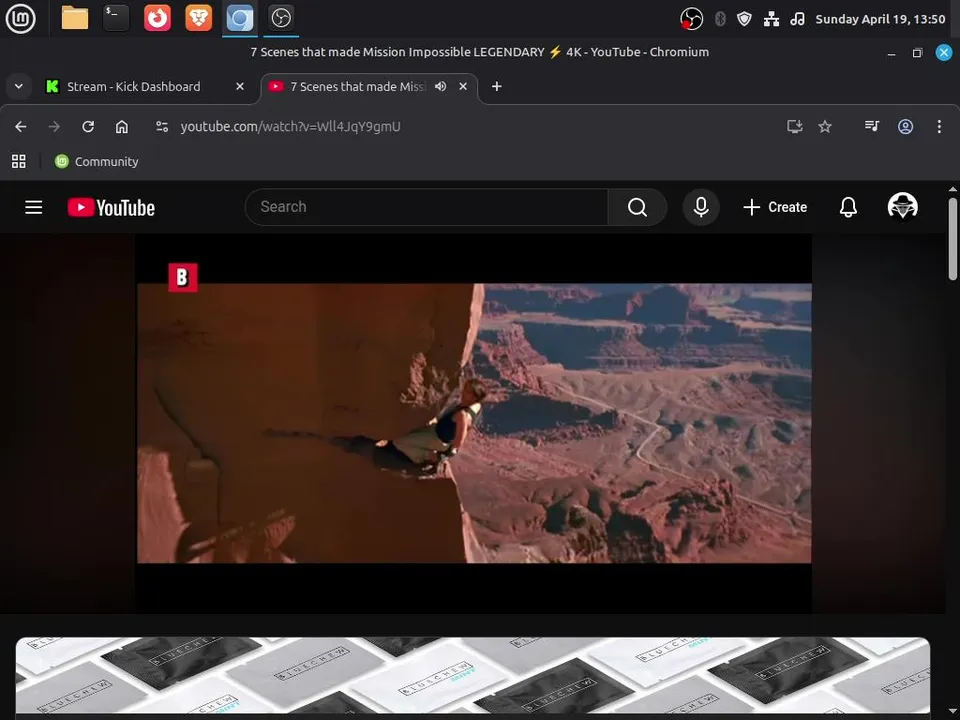Screen dimensions: 960x720
Task: Open the YouTube account avatar menu
Action: (902, 206)
